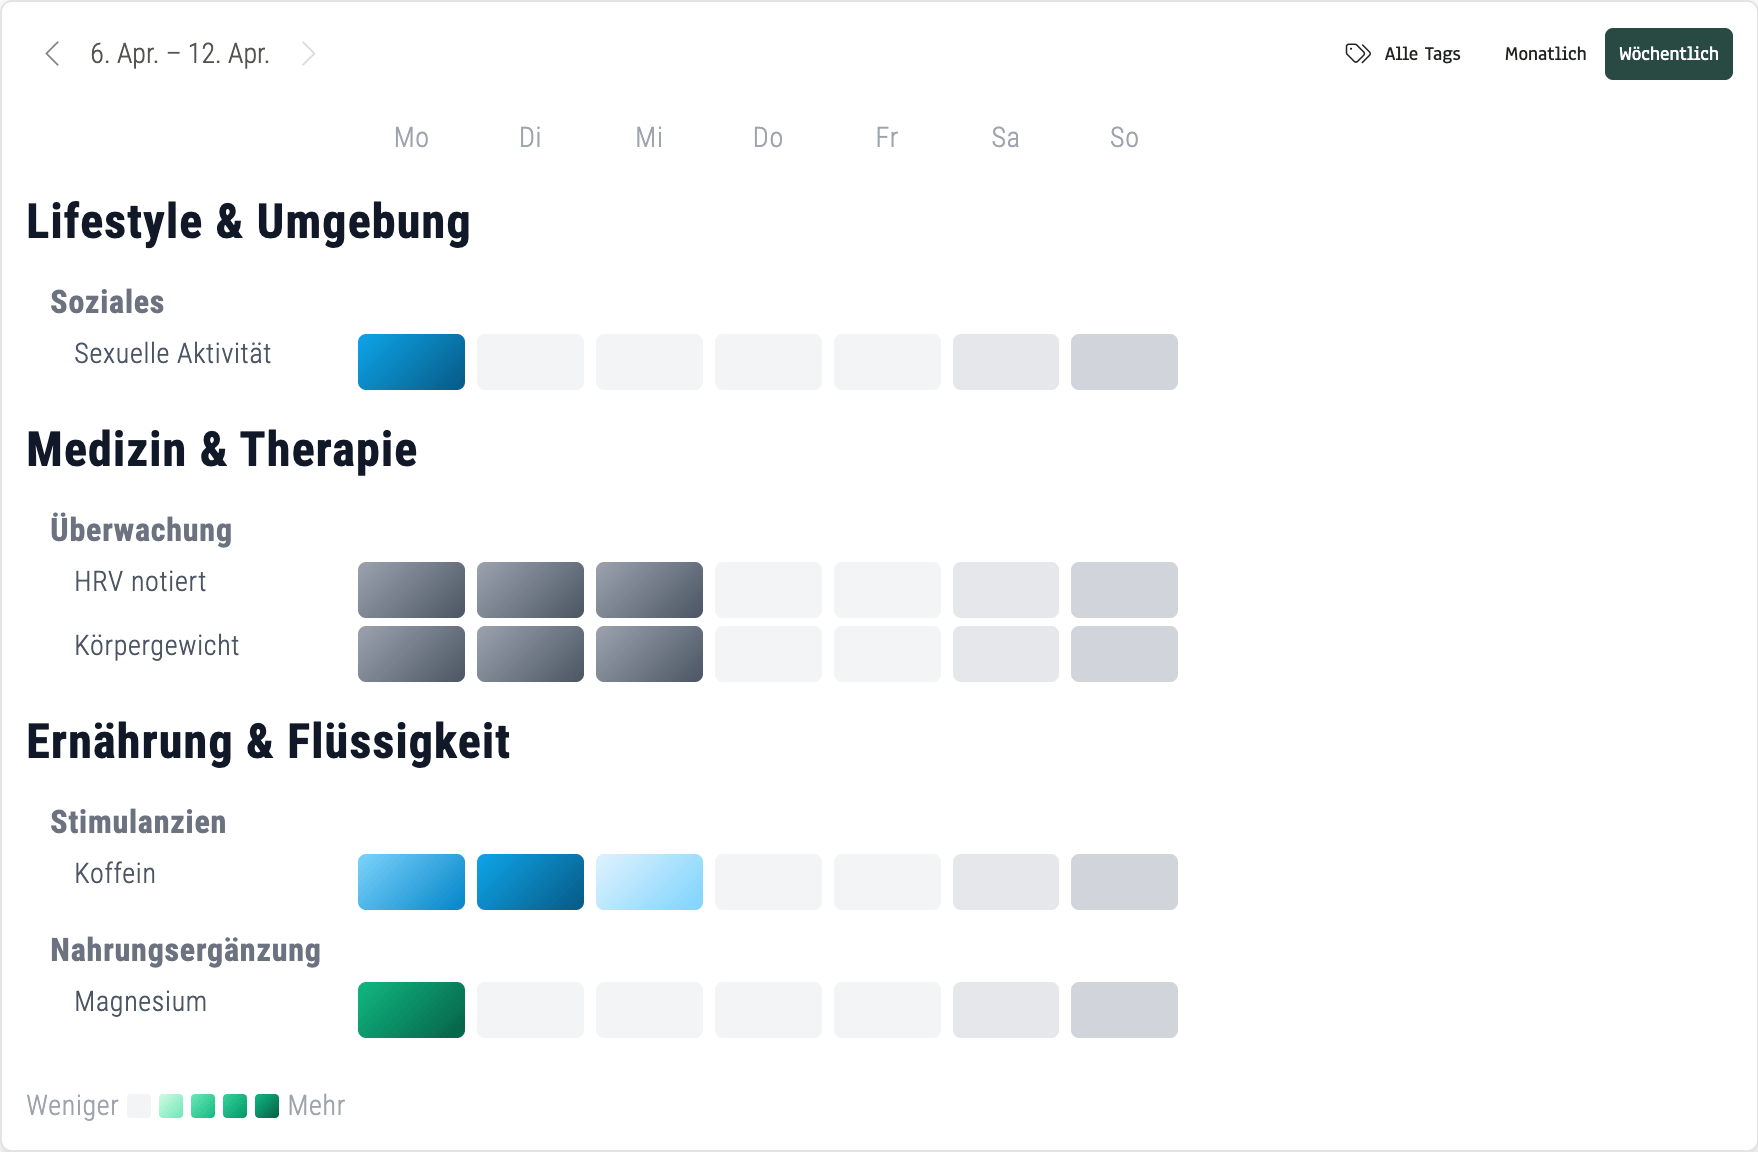
Task: Click the So column header
Action: [1124, 137]
